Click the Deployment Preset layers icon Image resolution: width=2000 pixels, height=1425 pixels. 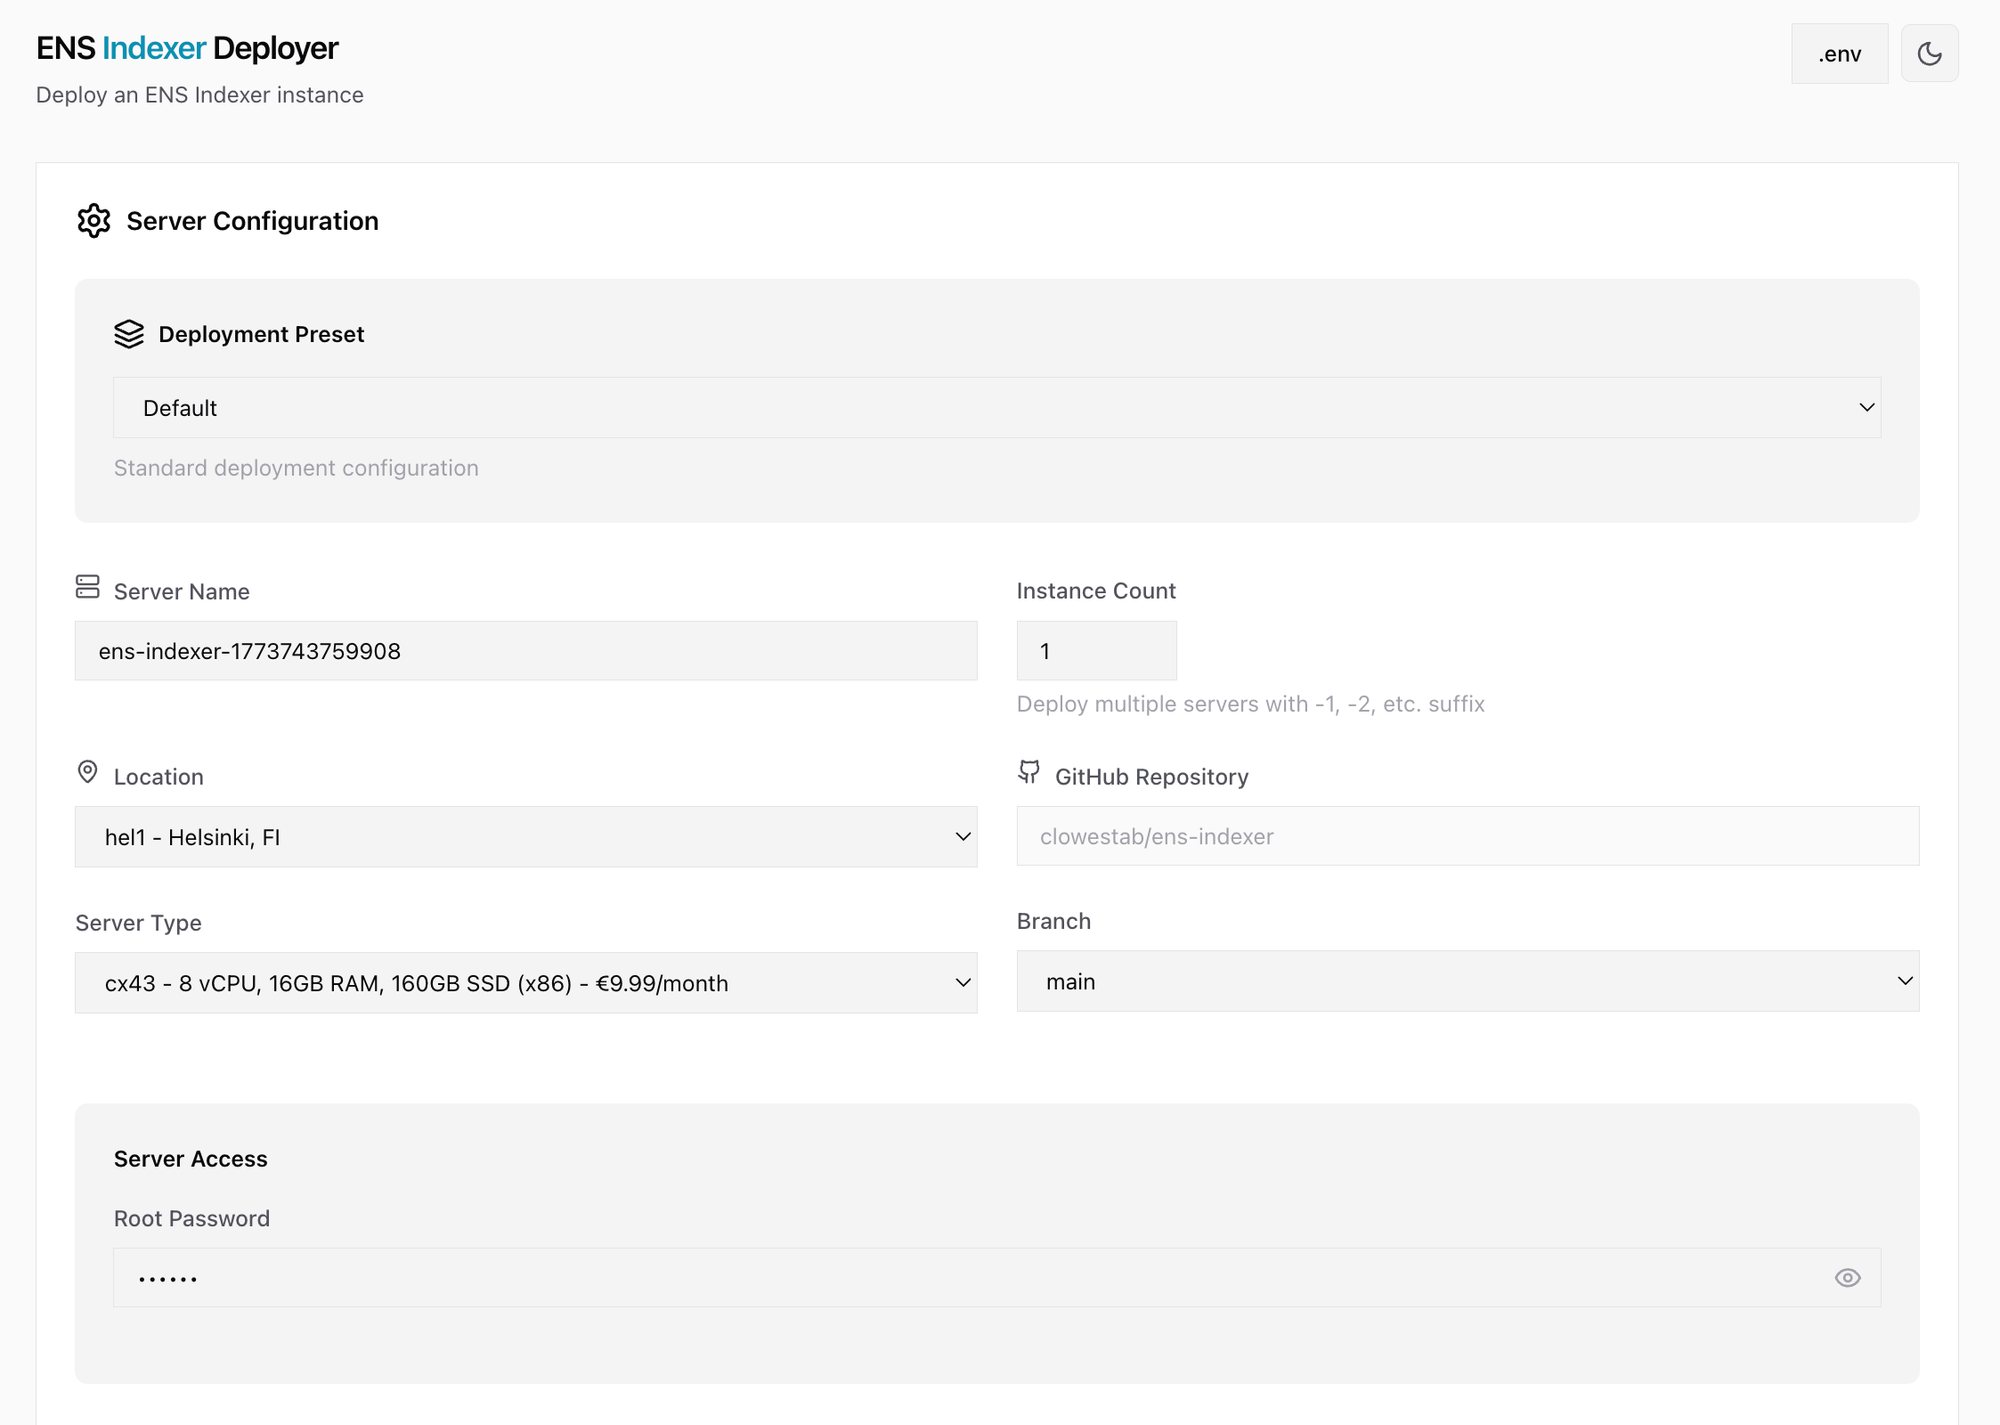click(x=130, y=334)
